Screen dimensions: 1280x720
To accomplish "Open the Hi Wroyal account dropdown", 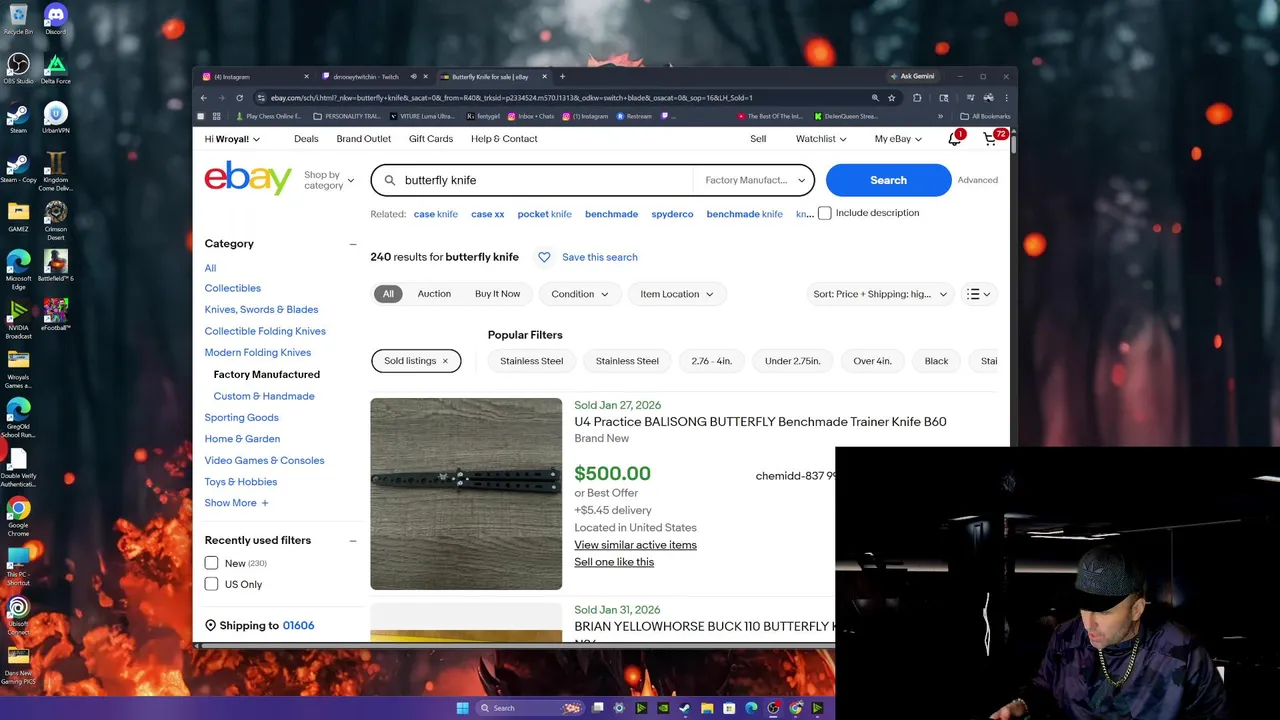I will click(232, 139).
